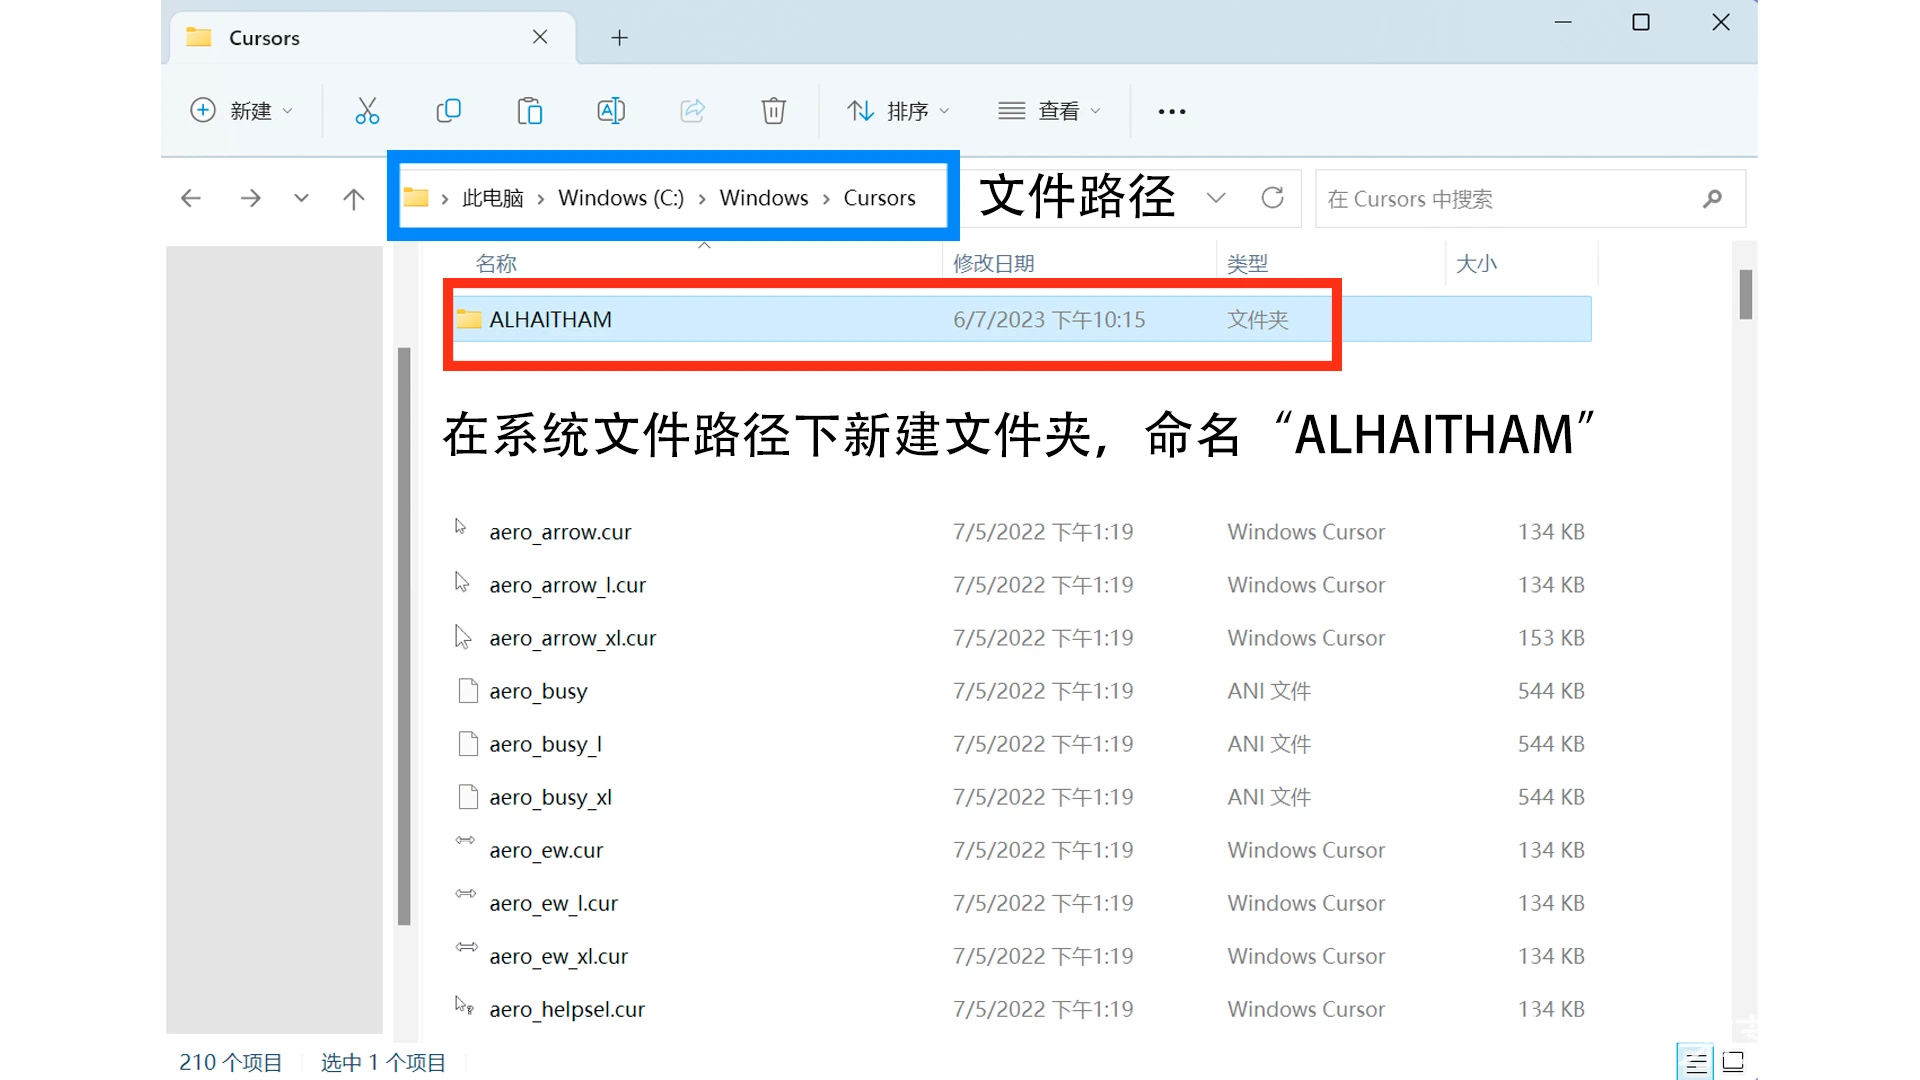Go up one folder level arrow
Image resolution: width=1920 pixels, height=1080 pixels.
pos(353,199)
